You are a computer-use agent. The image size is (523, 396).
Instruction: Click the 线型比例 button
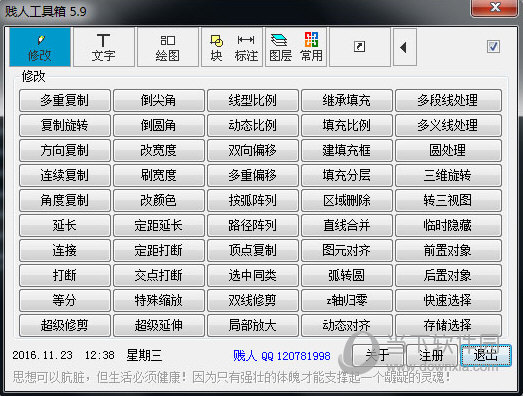253,100
